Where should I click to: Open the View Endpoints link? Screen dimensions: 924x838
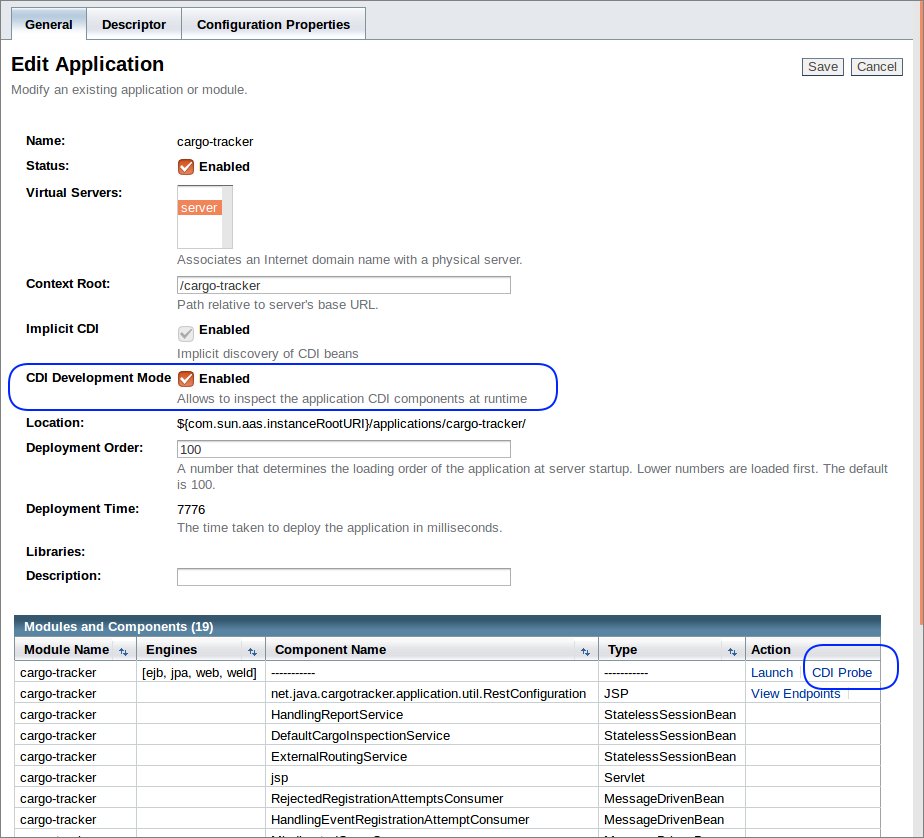point(795,694)
